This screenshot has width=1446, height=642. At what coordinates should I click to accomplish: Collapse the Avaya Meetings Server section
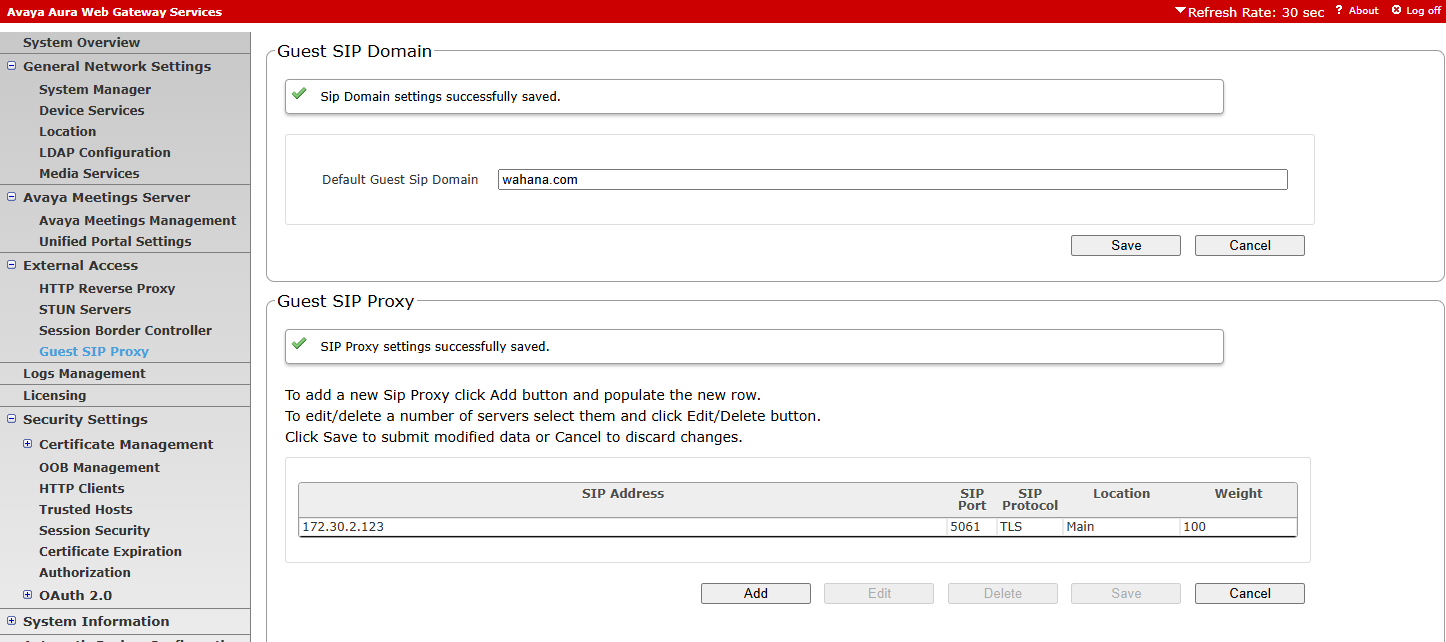click(12, 197)
